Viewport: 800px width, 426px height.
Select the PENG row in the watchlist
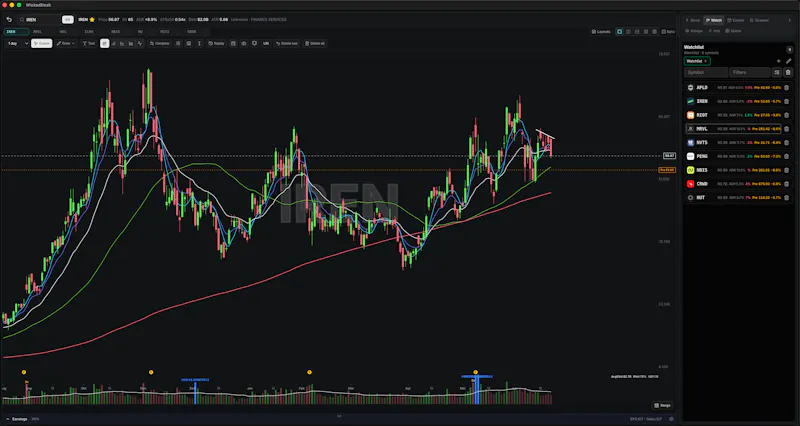[738, 157]
